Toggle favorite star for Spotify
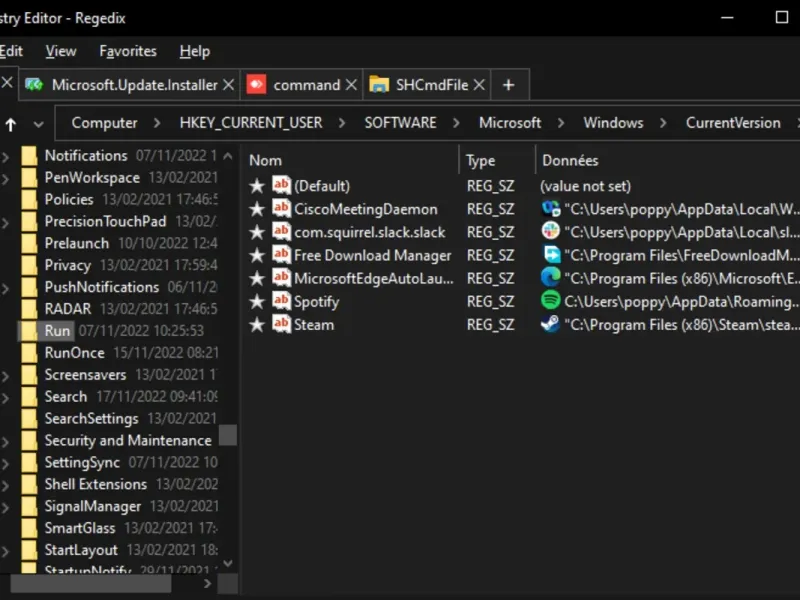800x600 pixels. (x=257, y=301)
